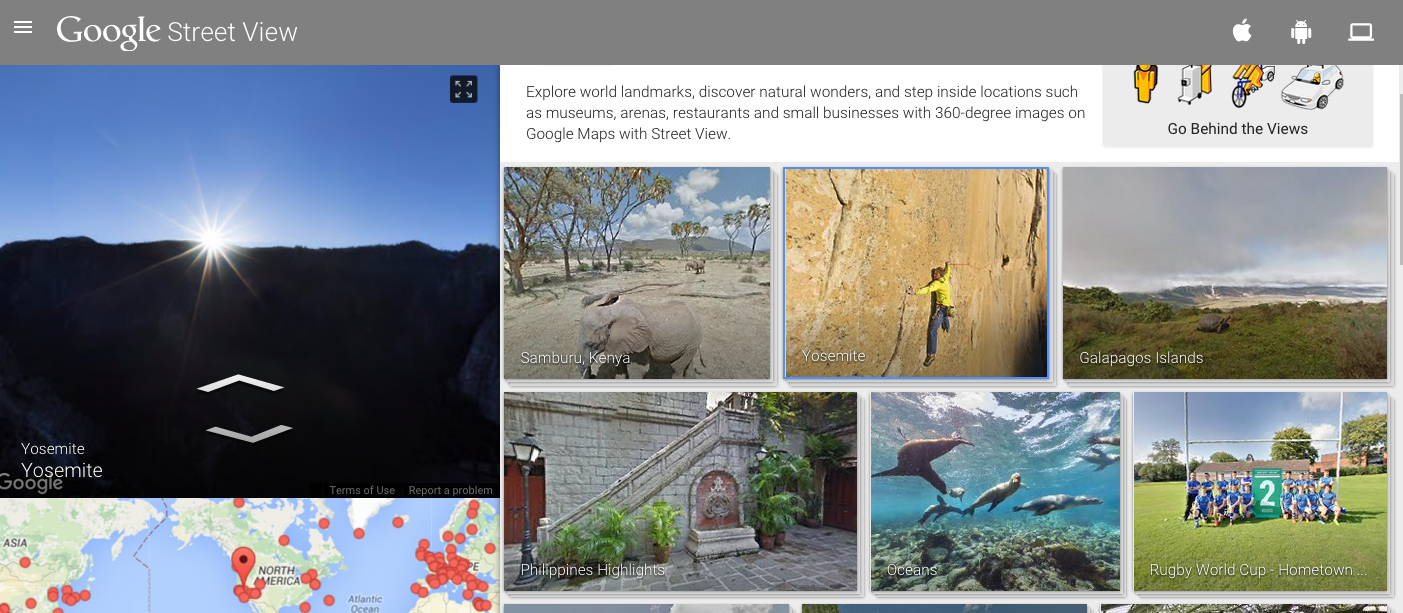
Task: Open the hamburger menu
Action: pos(23,28)
